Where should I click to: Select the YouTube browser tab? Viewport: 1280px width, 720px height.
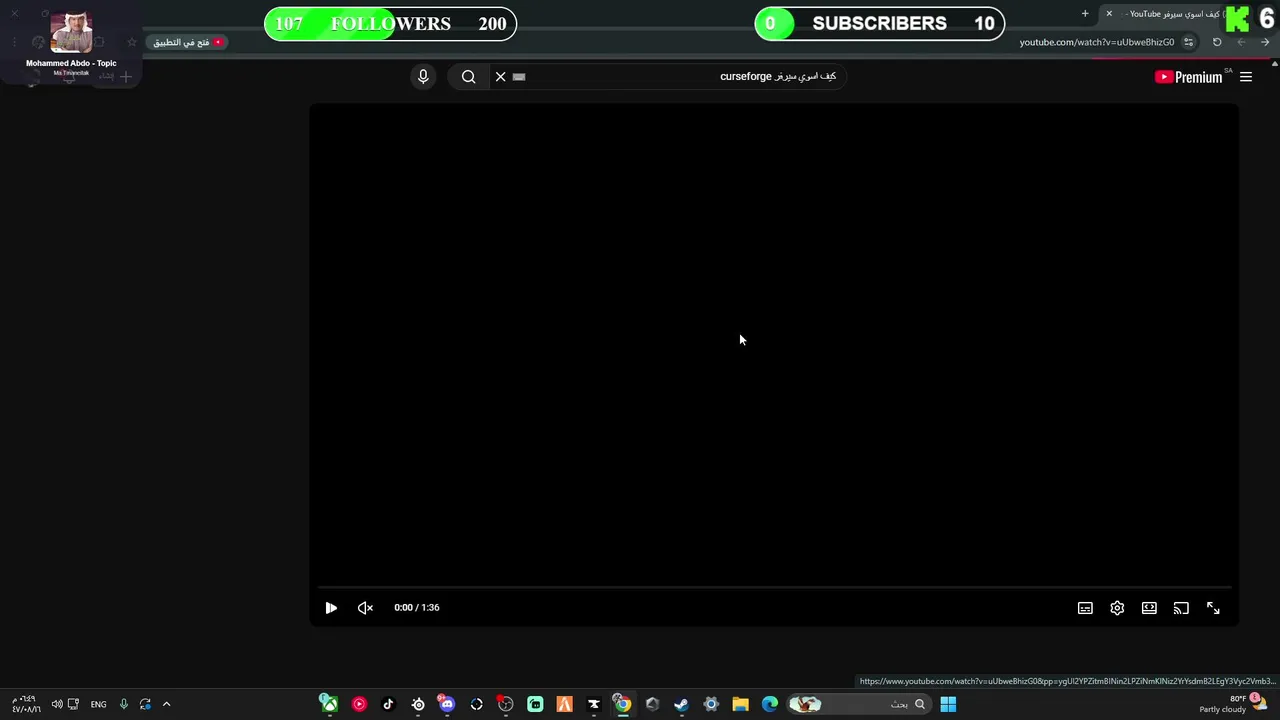coord(1174,14)
